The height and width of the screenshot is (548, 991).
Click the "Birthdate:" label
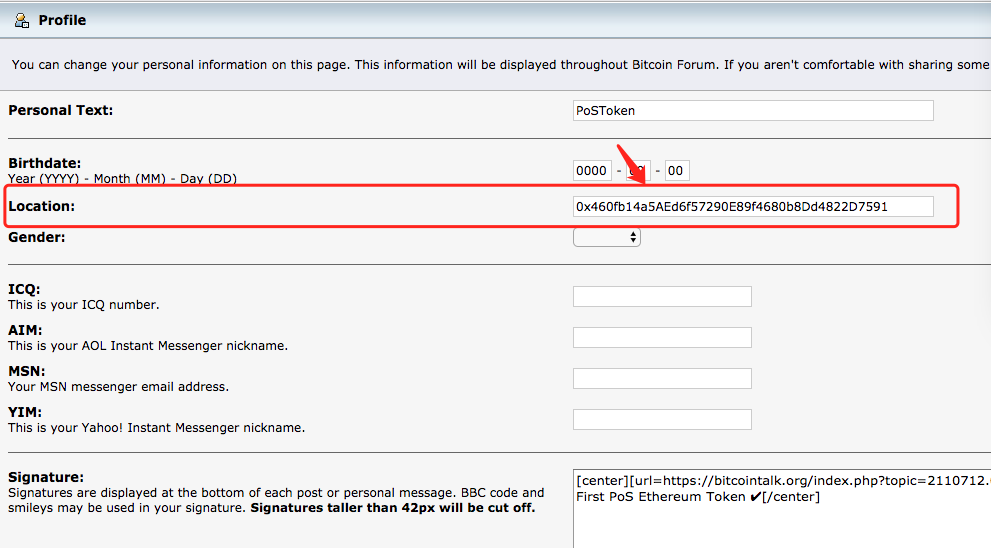tap(45, 163)
